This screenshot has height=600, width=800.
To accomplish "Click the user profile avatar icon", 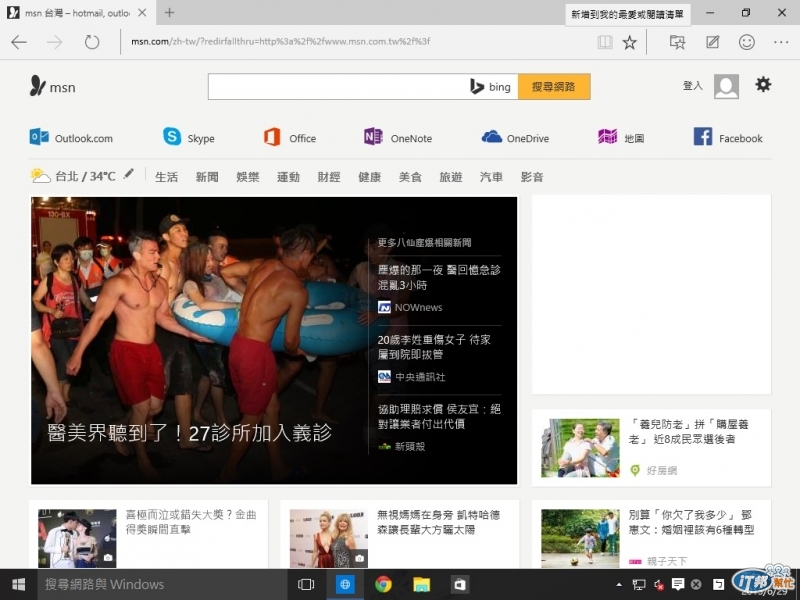I will [726, 86].
